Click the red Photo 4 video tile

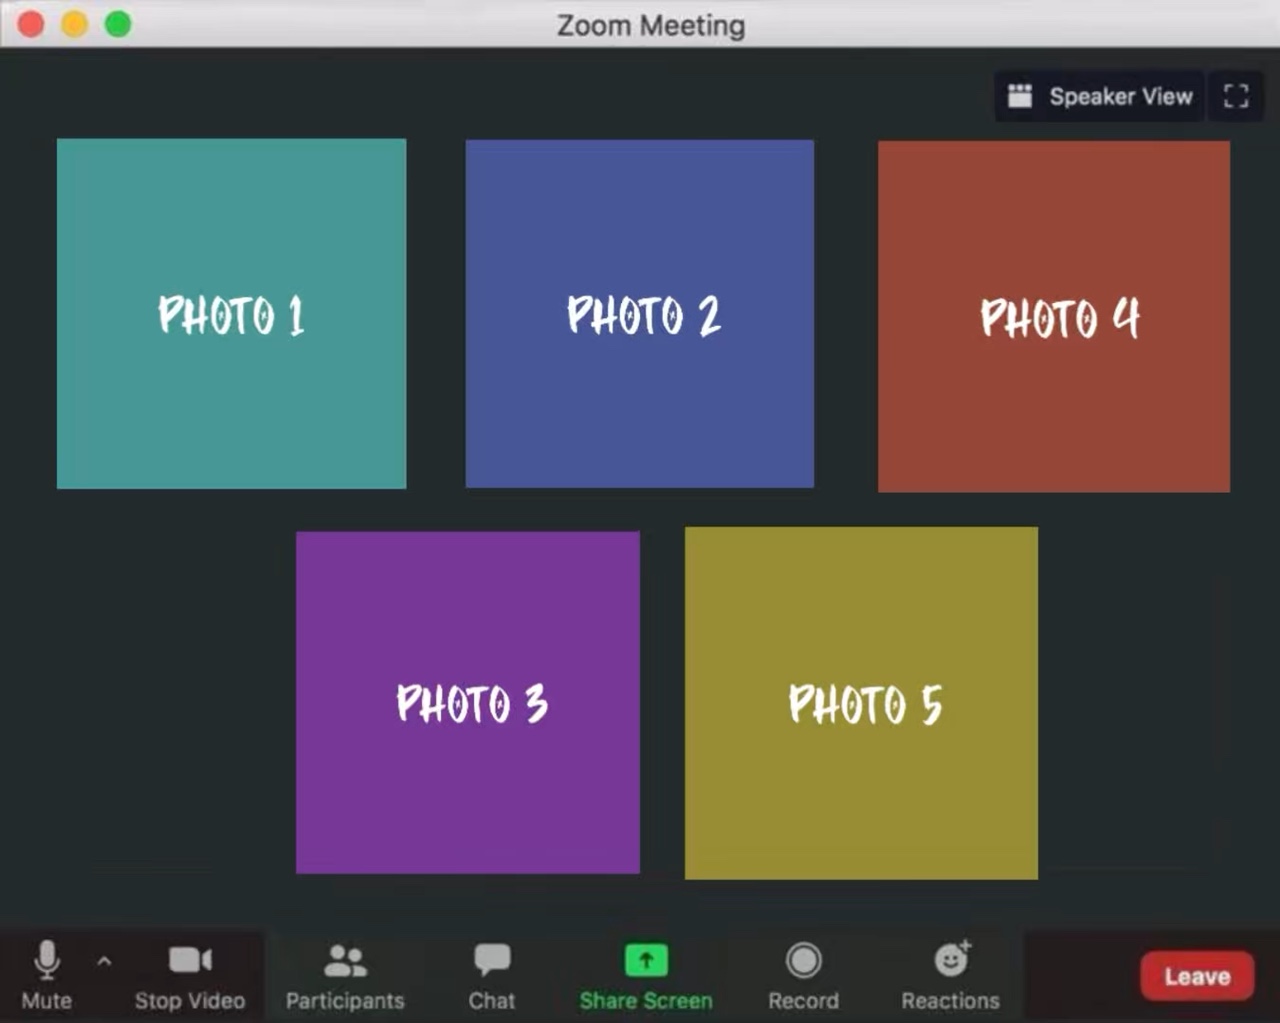[1054, 316]
